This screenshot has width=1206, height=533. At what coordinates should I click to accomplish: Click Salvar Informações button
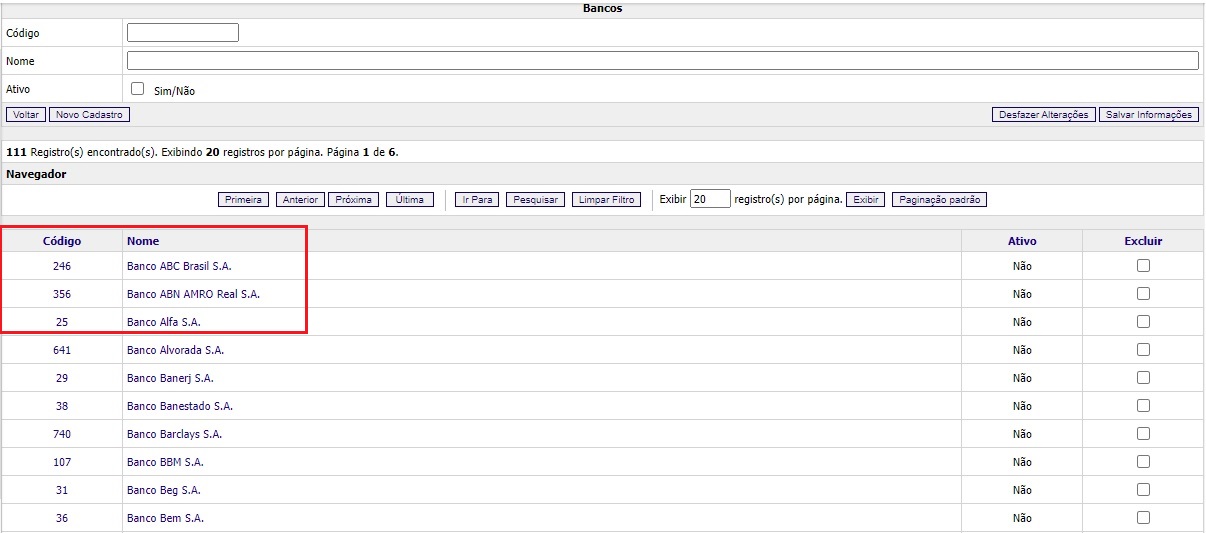tap(1149, 115)
